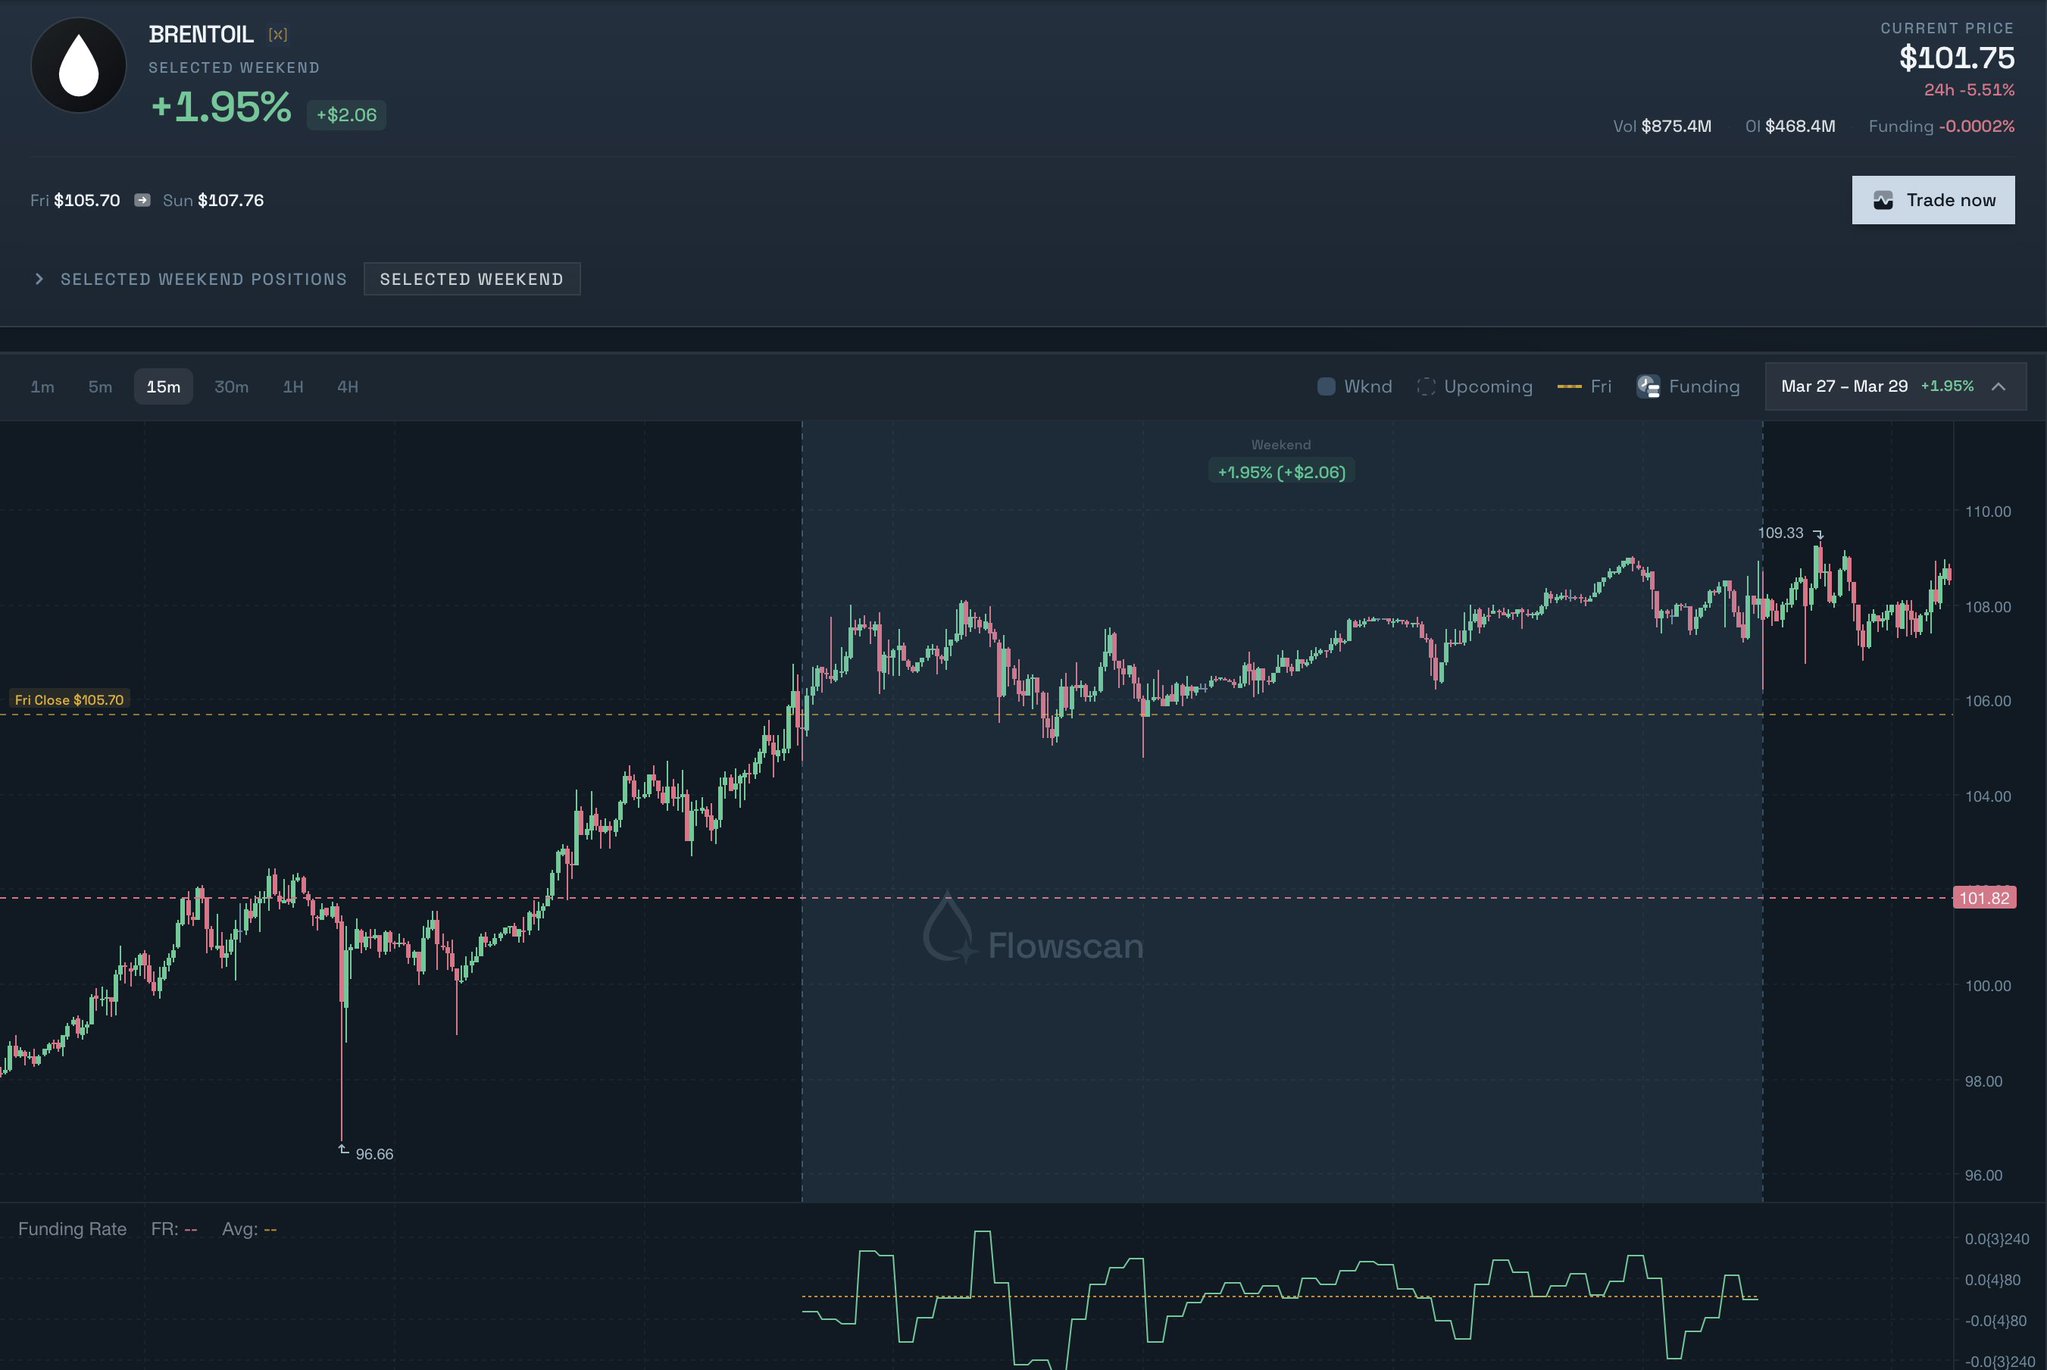The image size is (2047, 1370).
Task: Click the chart icon in Trade now
Action: point(1883,200)
